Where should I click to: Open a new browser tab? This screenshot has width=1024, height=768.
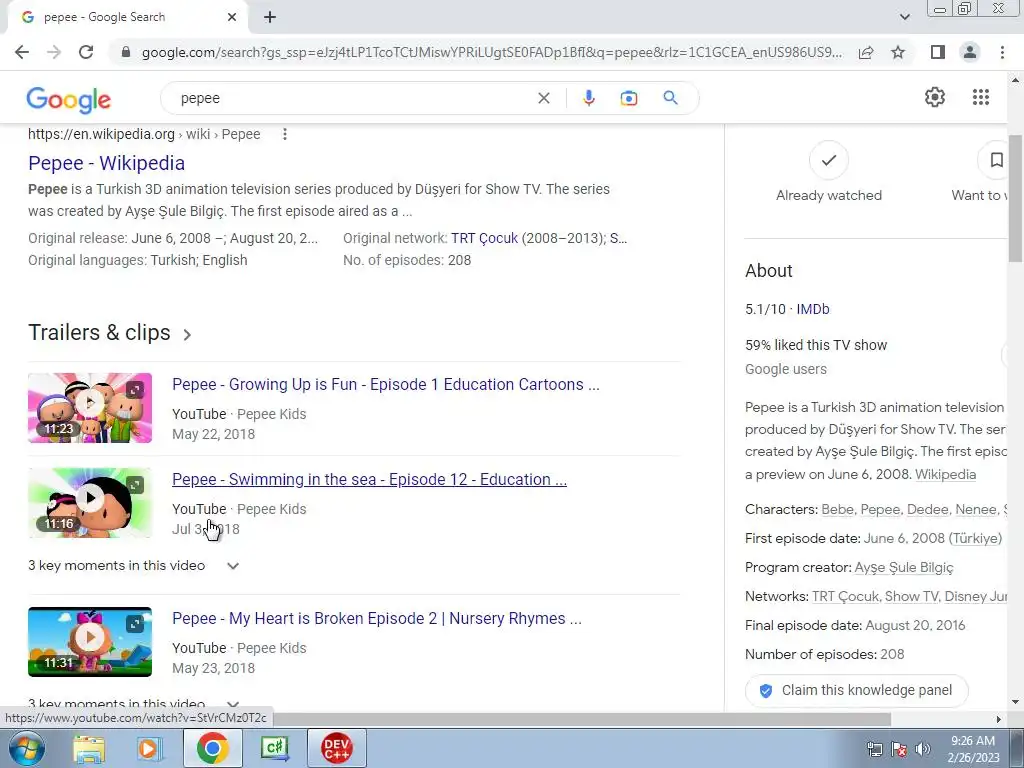(270, 18)
